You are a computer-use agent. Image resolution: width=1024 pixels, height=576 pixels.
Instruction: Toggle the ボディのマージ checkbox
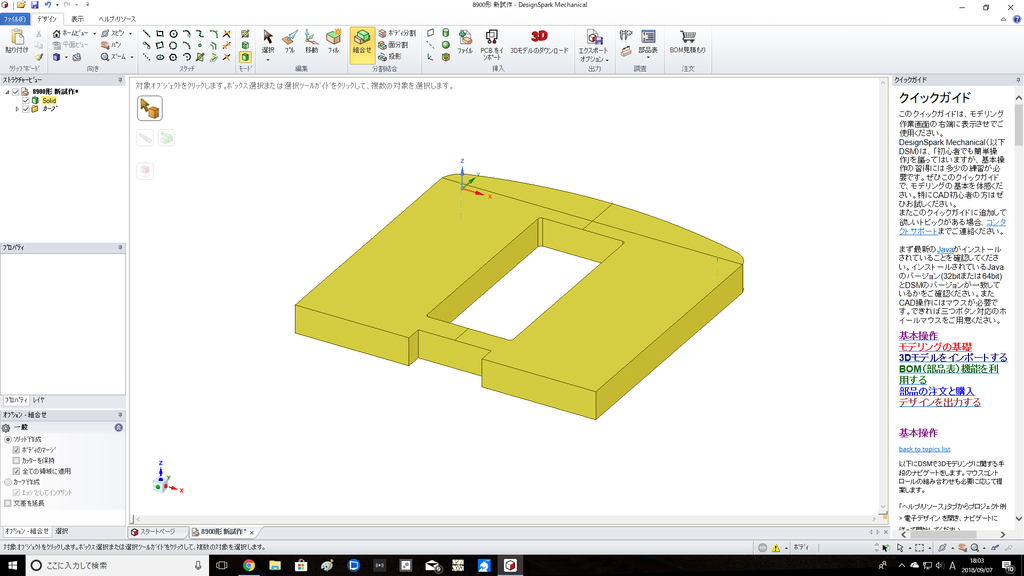click(16, 450)
